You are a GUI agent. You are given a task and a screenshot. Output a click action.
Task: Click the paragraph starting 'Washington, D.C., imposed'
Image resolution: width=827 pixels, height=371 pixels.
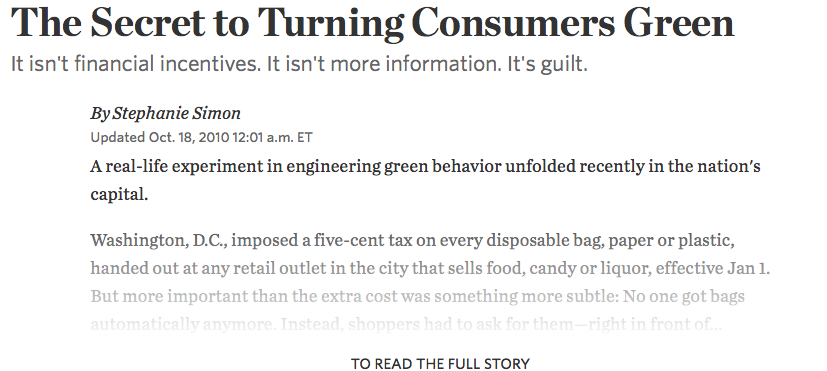pyautogui.click(x=430, y=282)
